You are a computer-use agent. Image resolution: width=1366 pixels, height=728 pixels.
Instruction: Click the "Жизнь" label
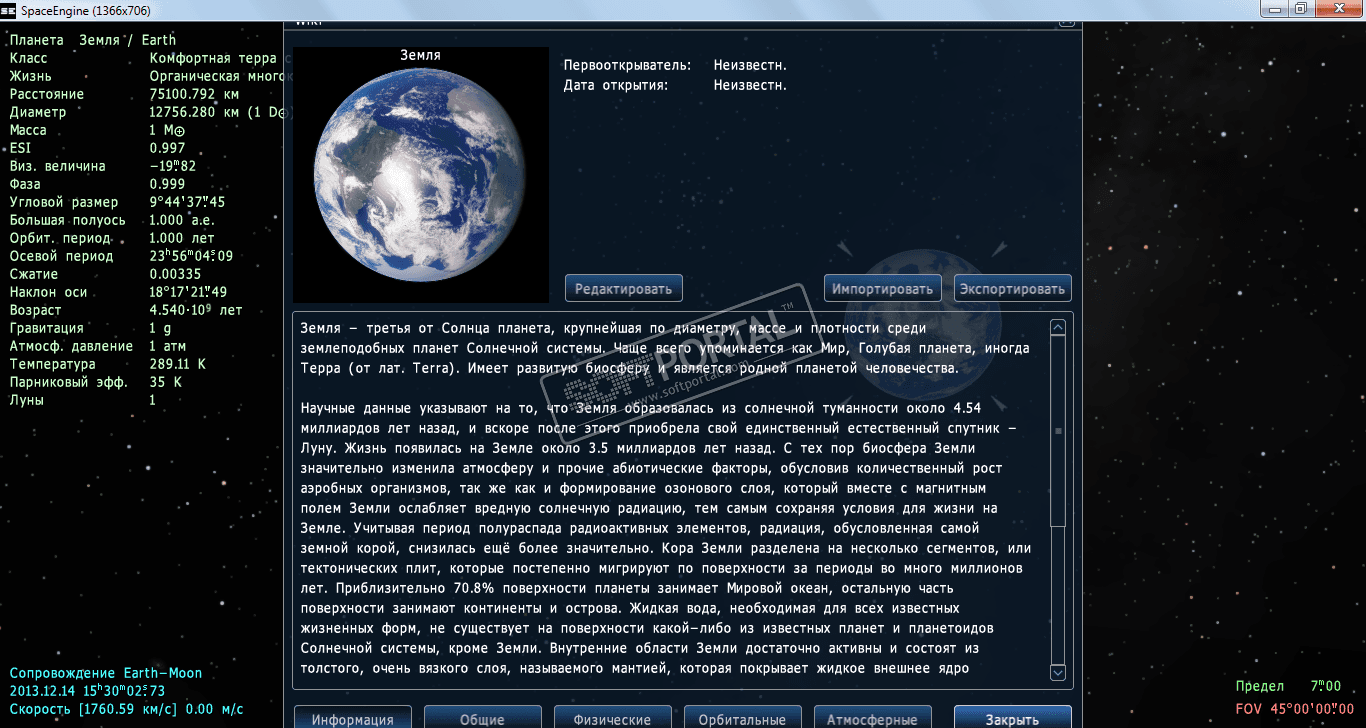pos(30,76)
